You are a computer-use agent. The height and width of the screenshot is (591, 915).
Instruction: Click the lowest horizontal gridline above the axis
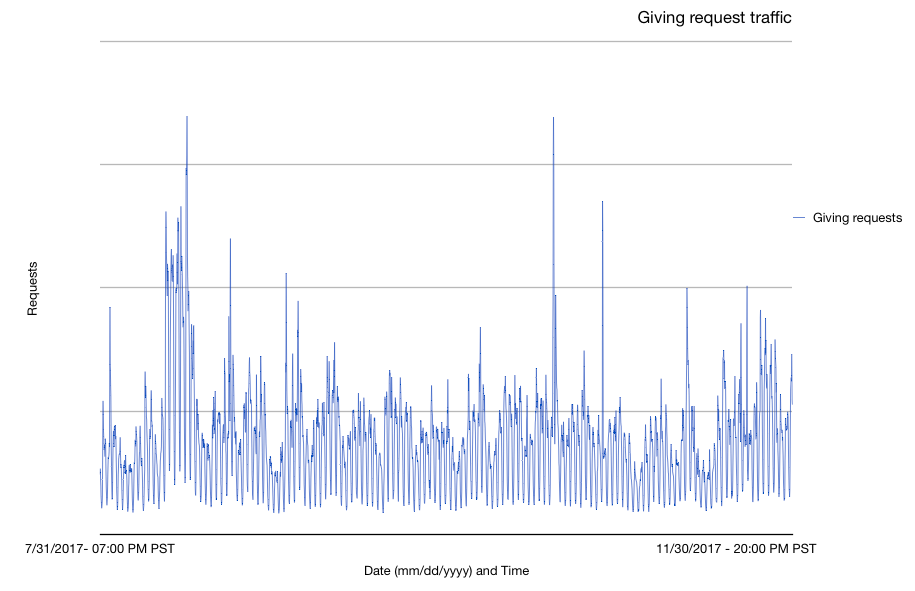pyautogui.click(x=446, y=411)
